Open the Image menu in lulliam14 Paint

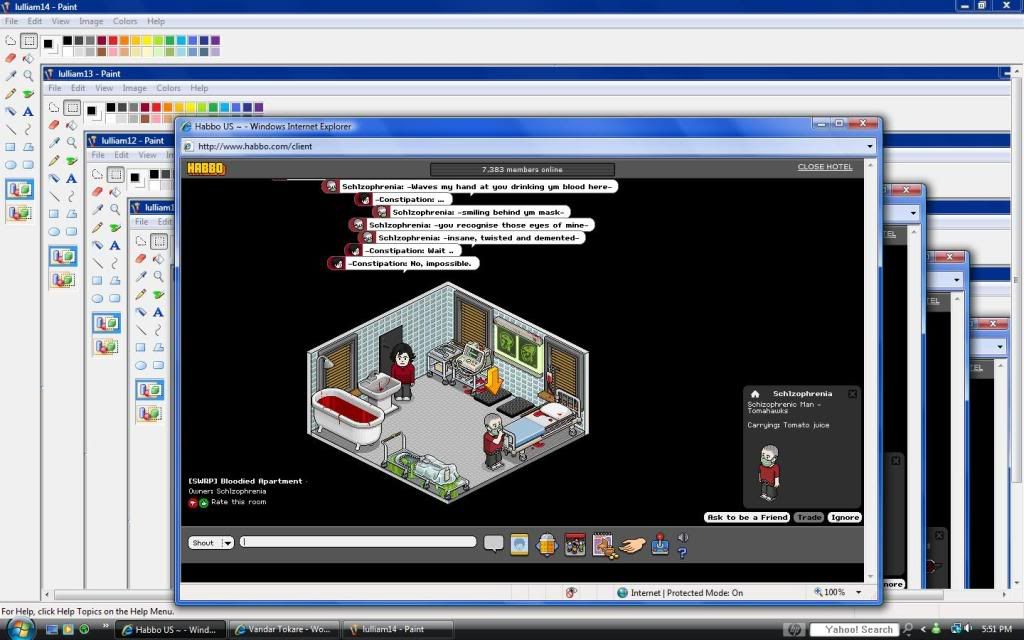(91, 21)
